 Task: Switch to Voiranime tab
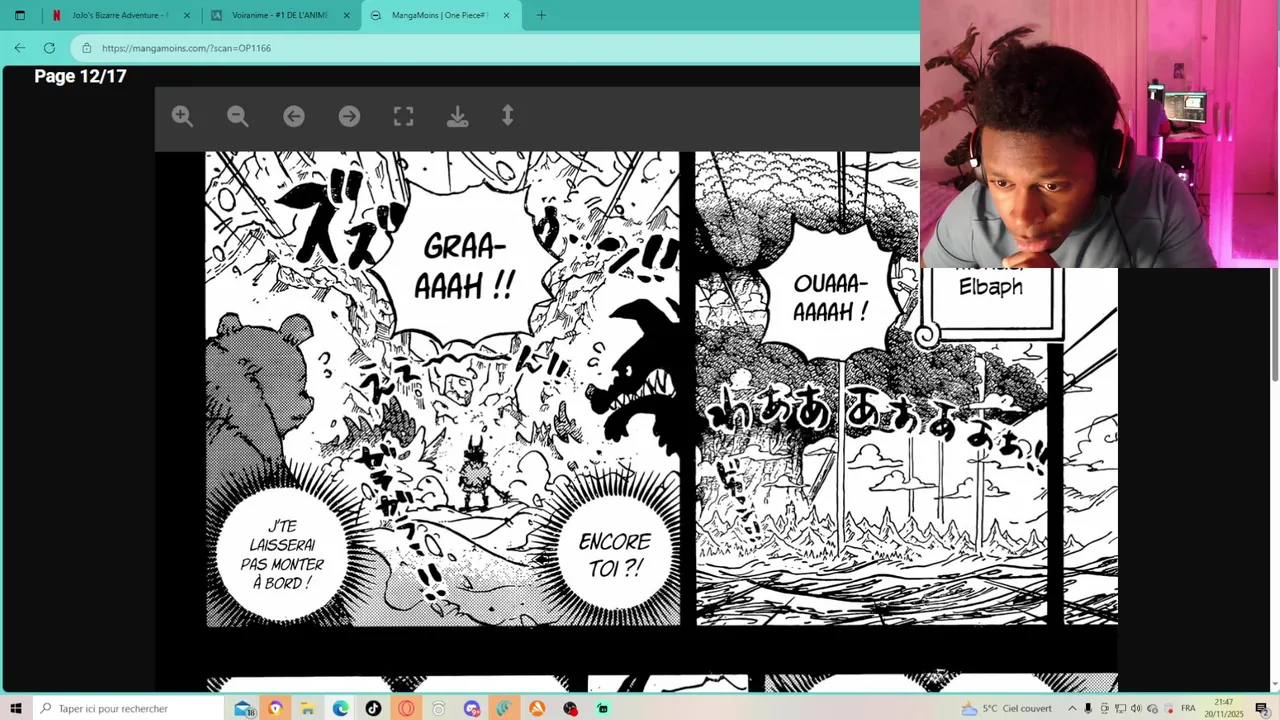click(x=279, y=15)
